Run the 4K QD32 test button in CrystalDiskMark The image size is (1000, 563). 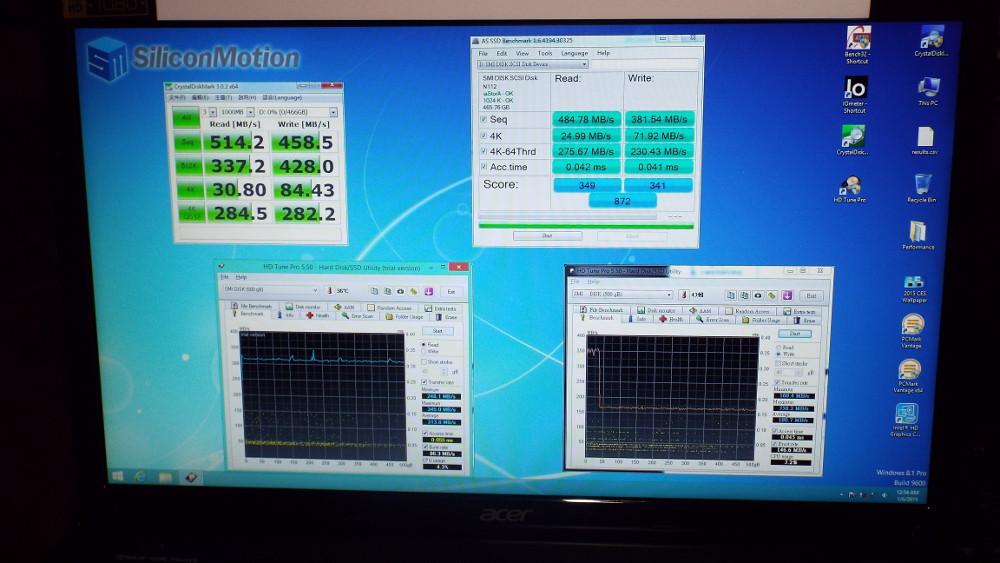(x=190, y=213)
